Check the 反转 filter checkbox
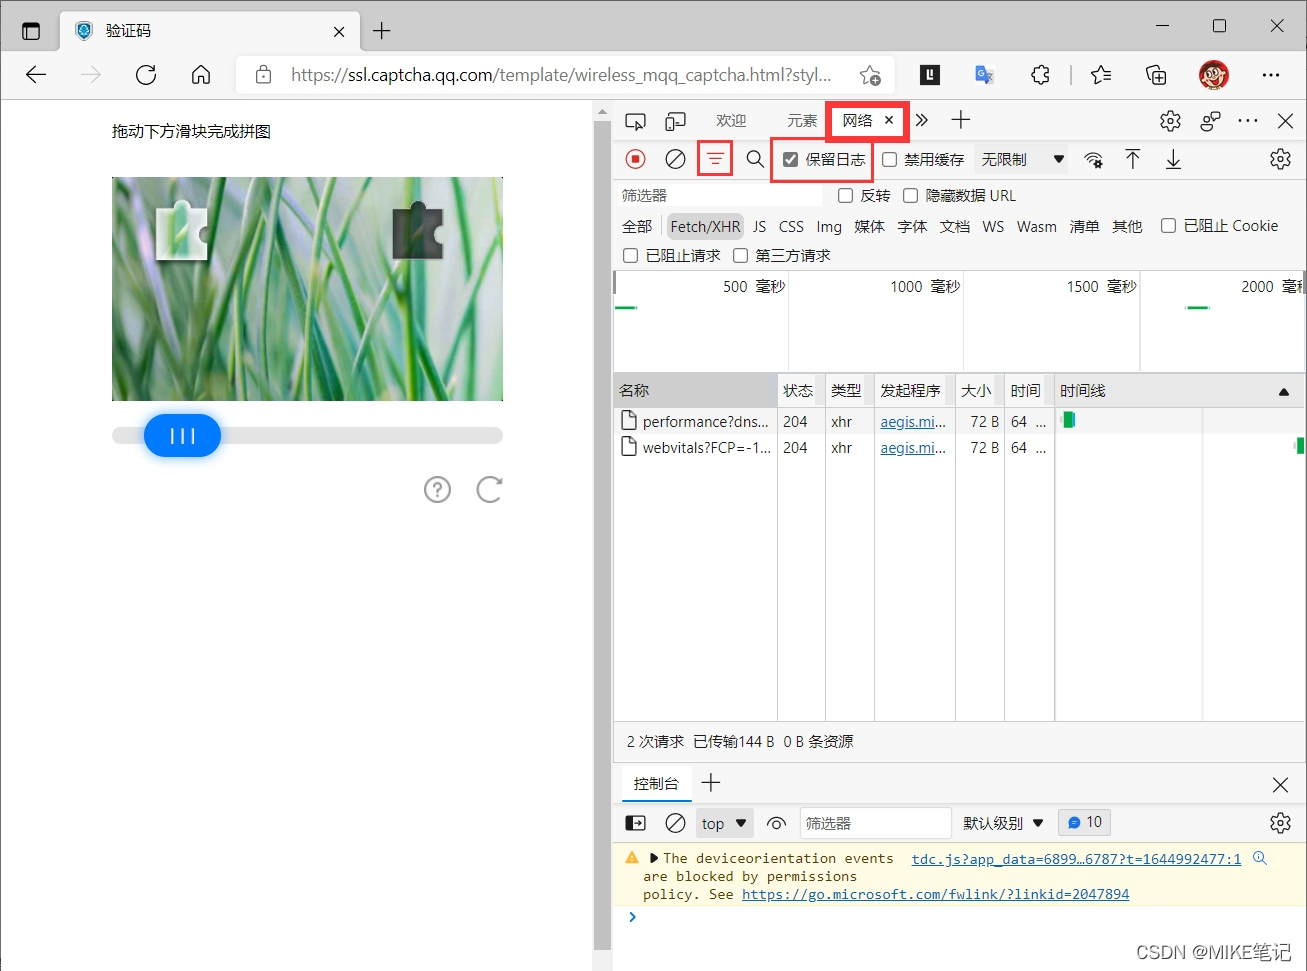This screenshot has height=971, width=1307. tap(846, 196)
